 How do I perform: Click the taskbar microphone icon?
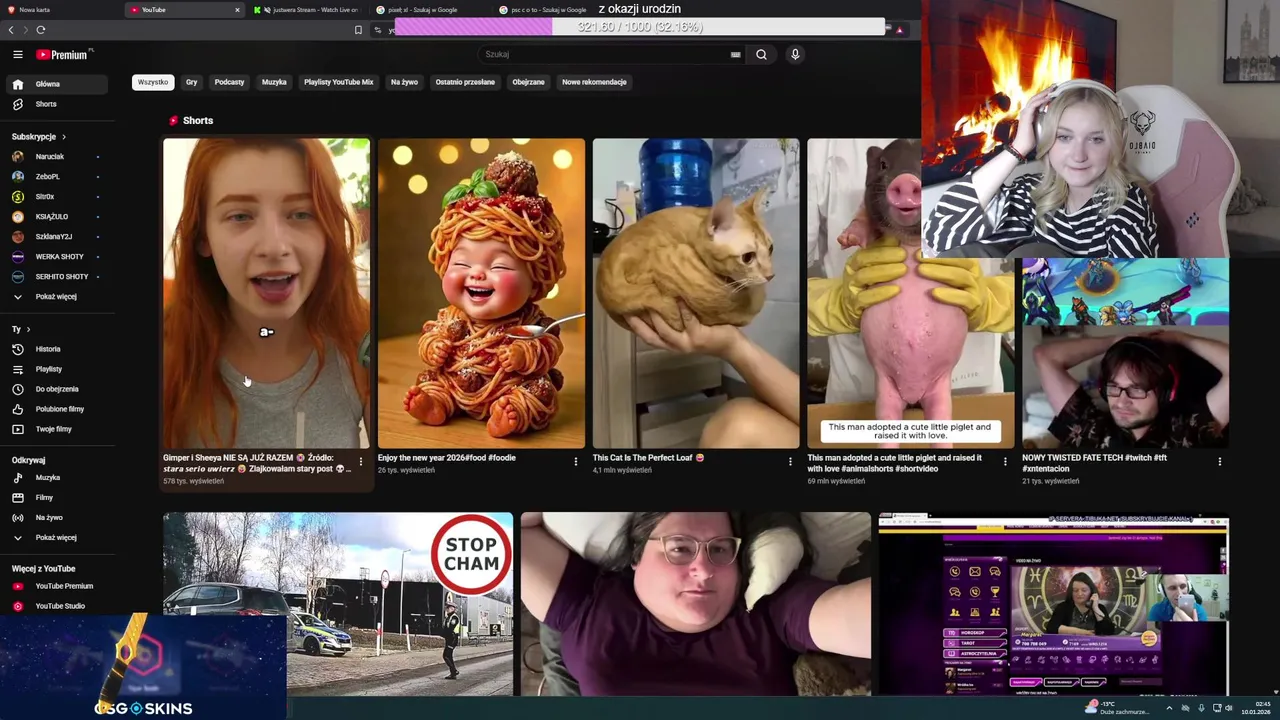(x=1200, y=708)
